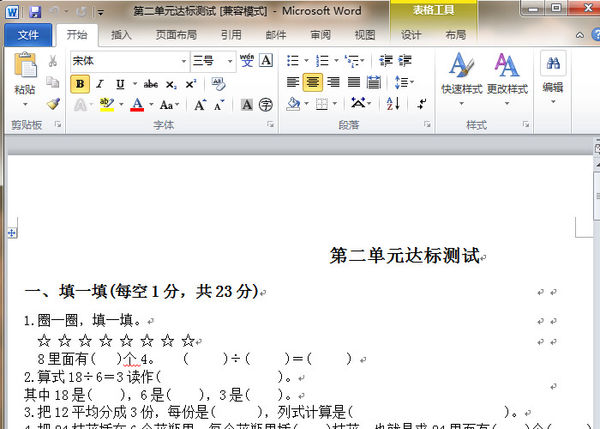Open the borders dropdown arrow
600x429 pixels.
(x=335, y=104)
